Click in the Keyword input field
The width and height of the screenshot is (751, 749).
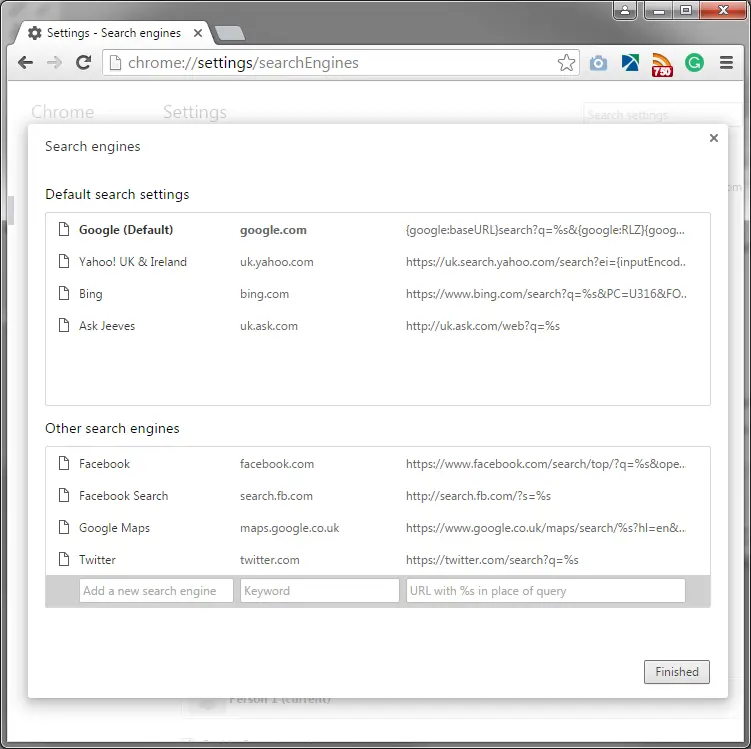tap(319, 591)
